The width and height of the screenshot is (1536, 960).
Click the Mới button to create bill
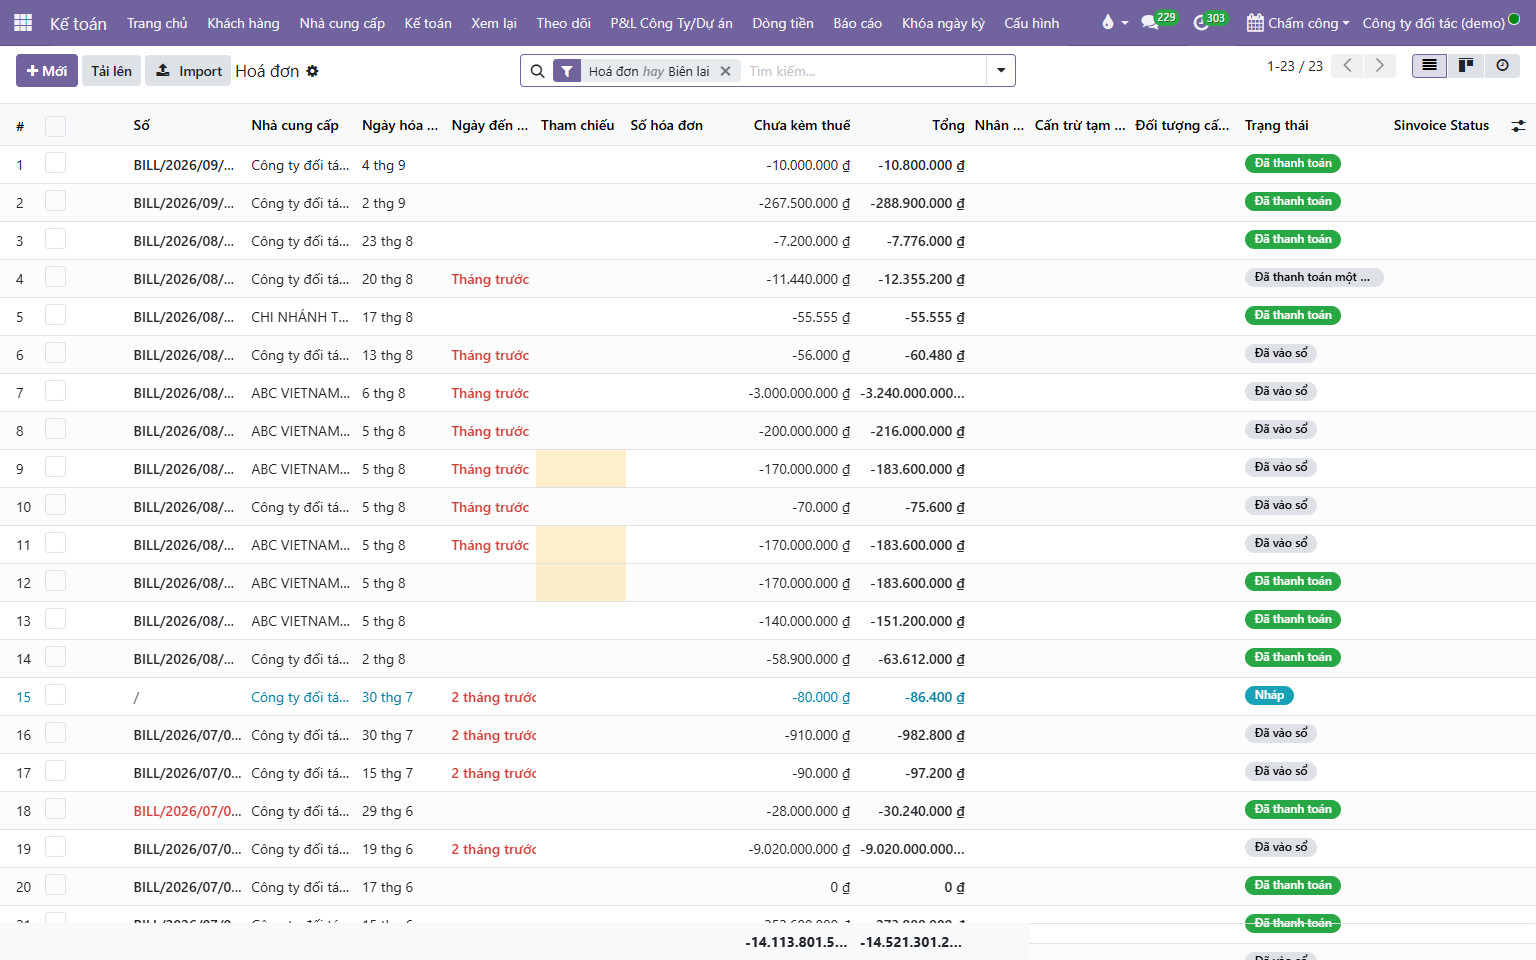47,71
